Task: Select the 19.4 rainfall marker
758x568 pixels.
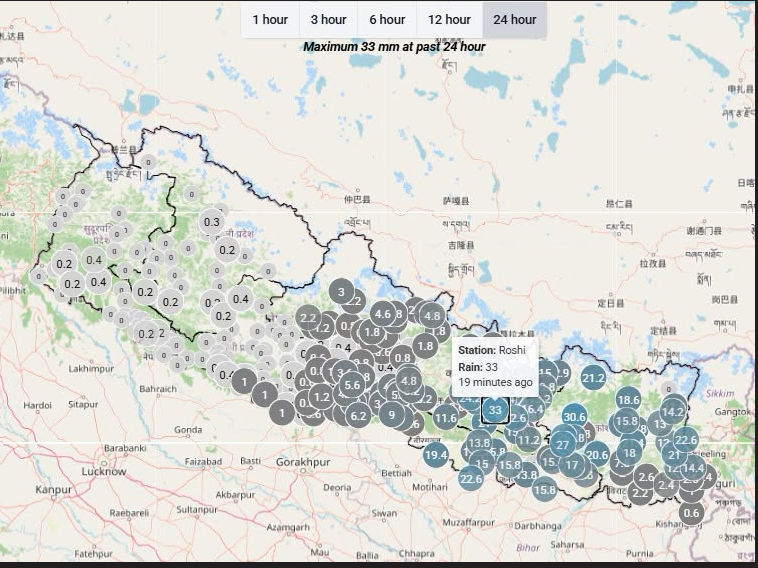Action: pyautogui.click(x=436, y=454)
